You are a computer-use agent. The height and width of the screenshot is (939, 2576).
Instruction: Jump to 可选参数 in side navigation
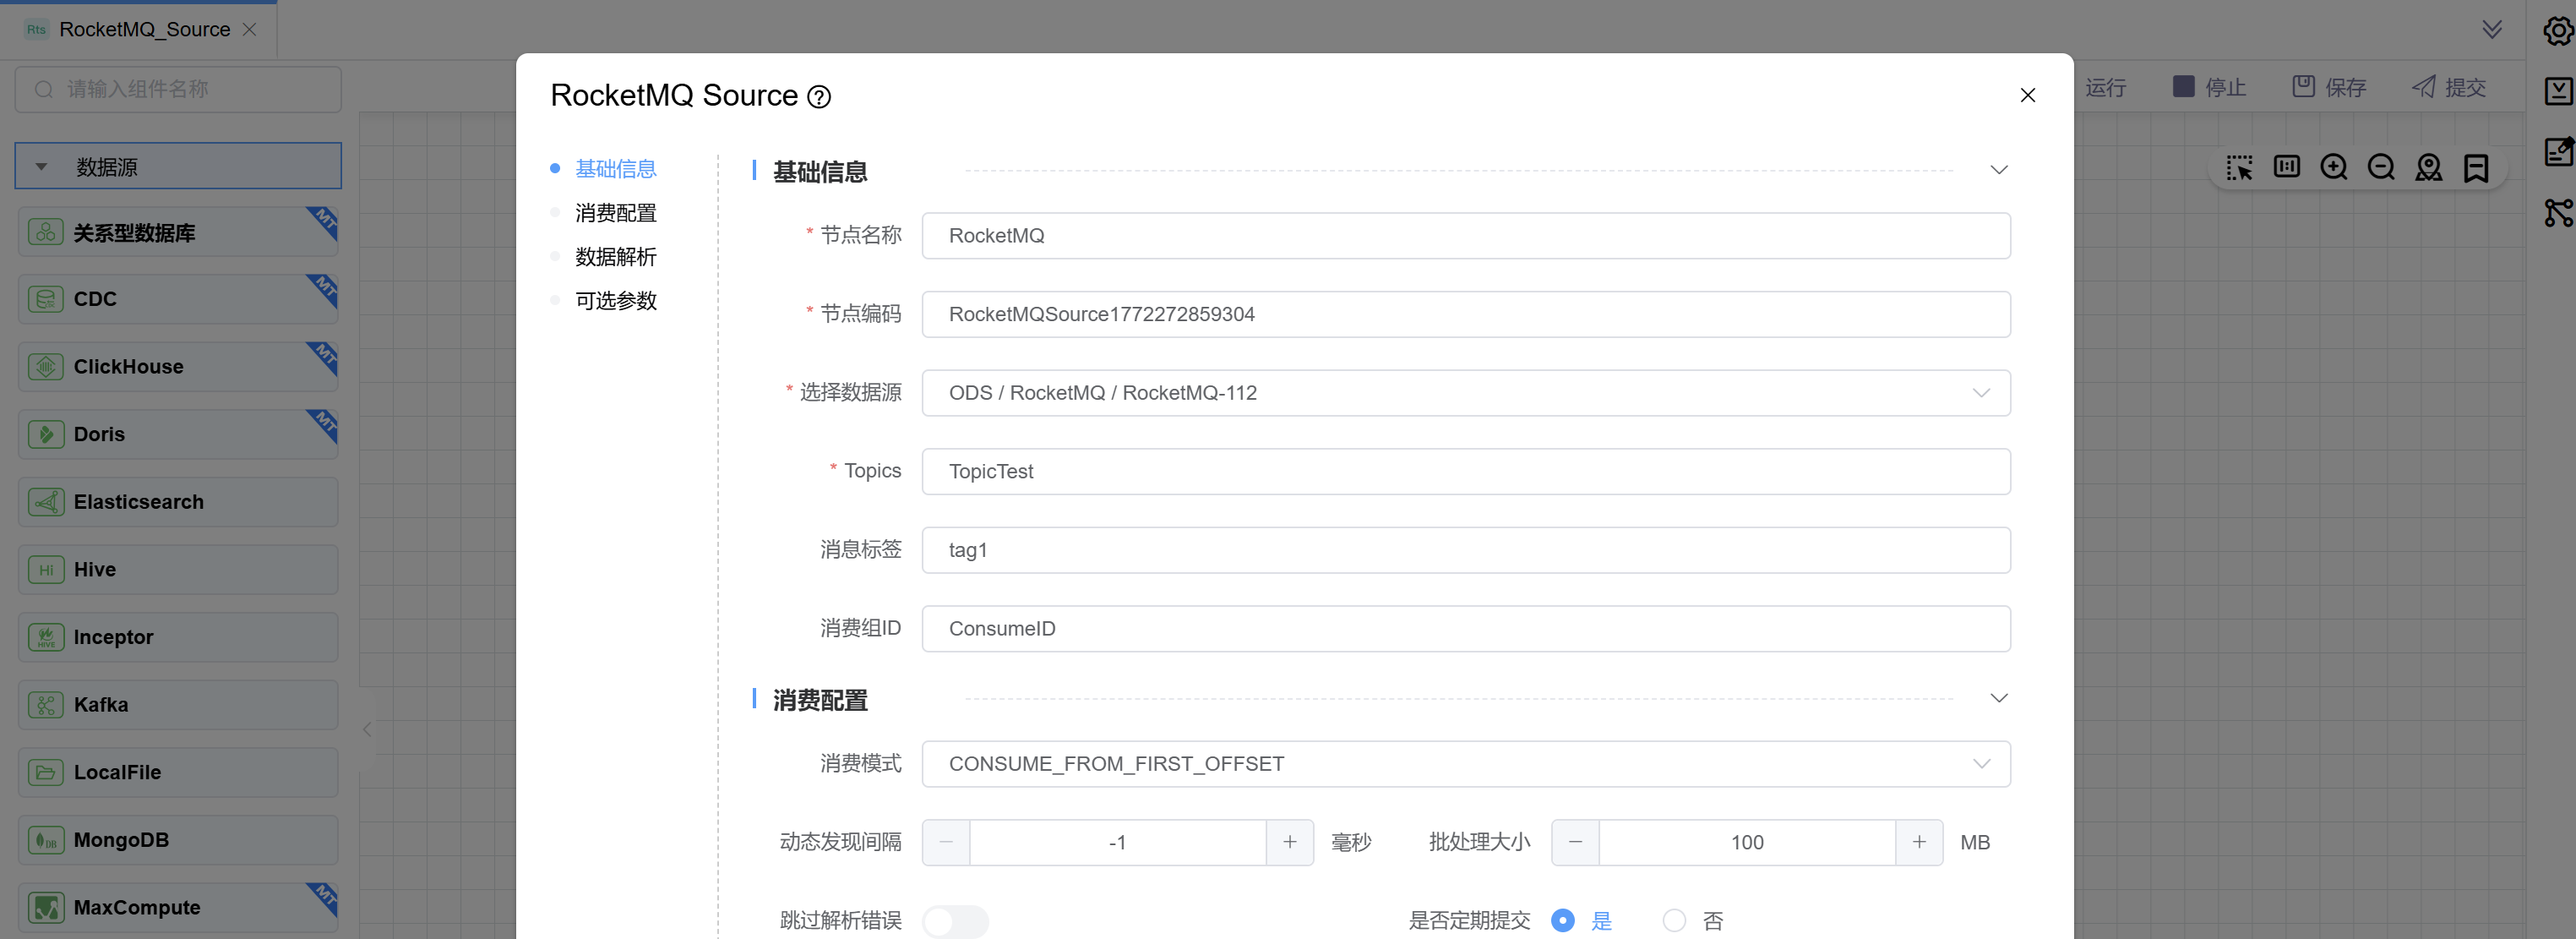pyautogui.click(x=615, y=301)
